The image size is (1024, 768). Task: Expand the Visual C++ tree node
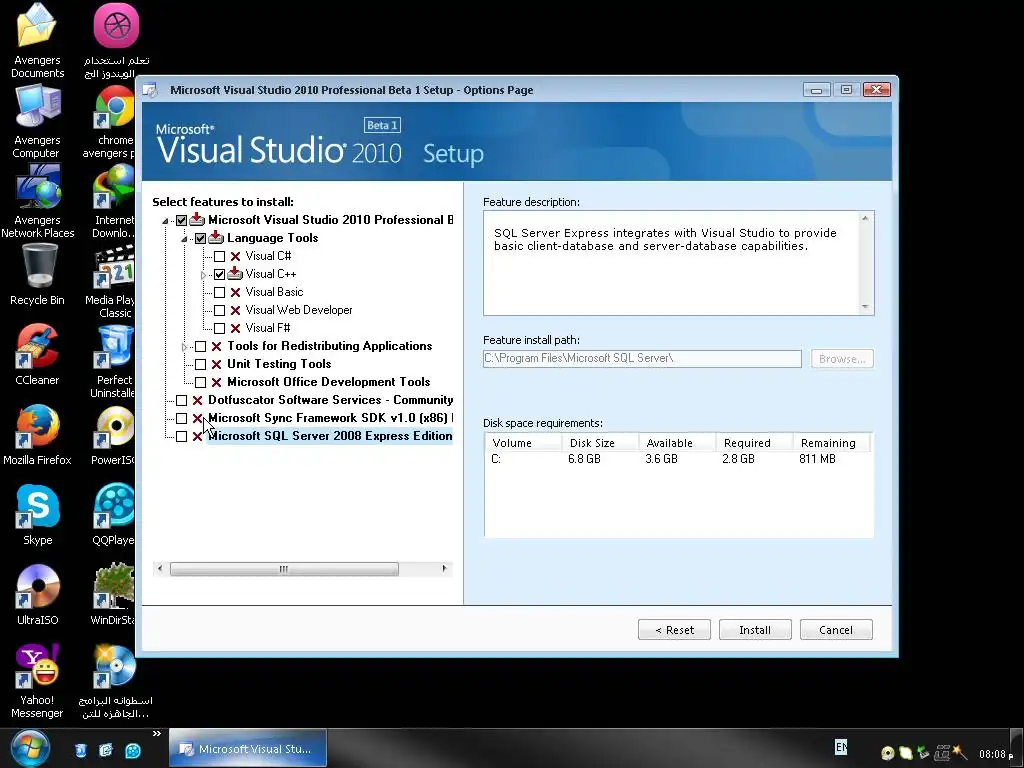(x=203, y=275)
